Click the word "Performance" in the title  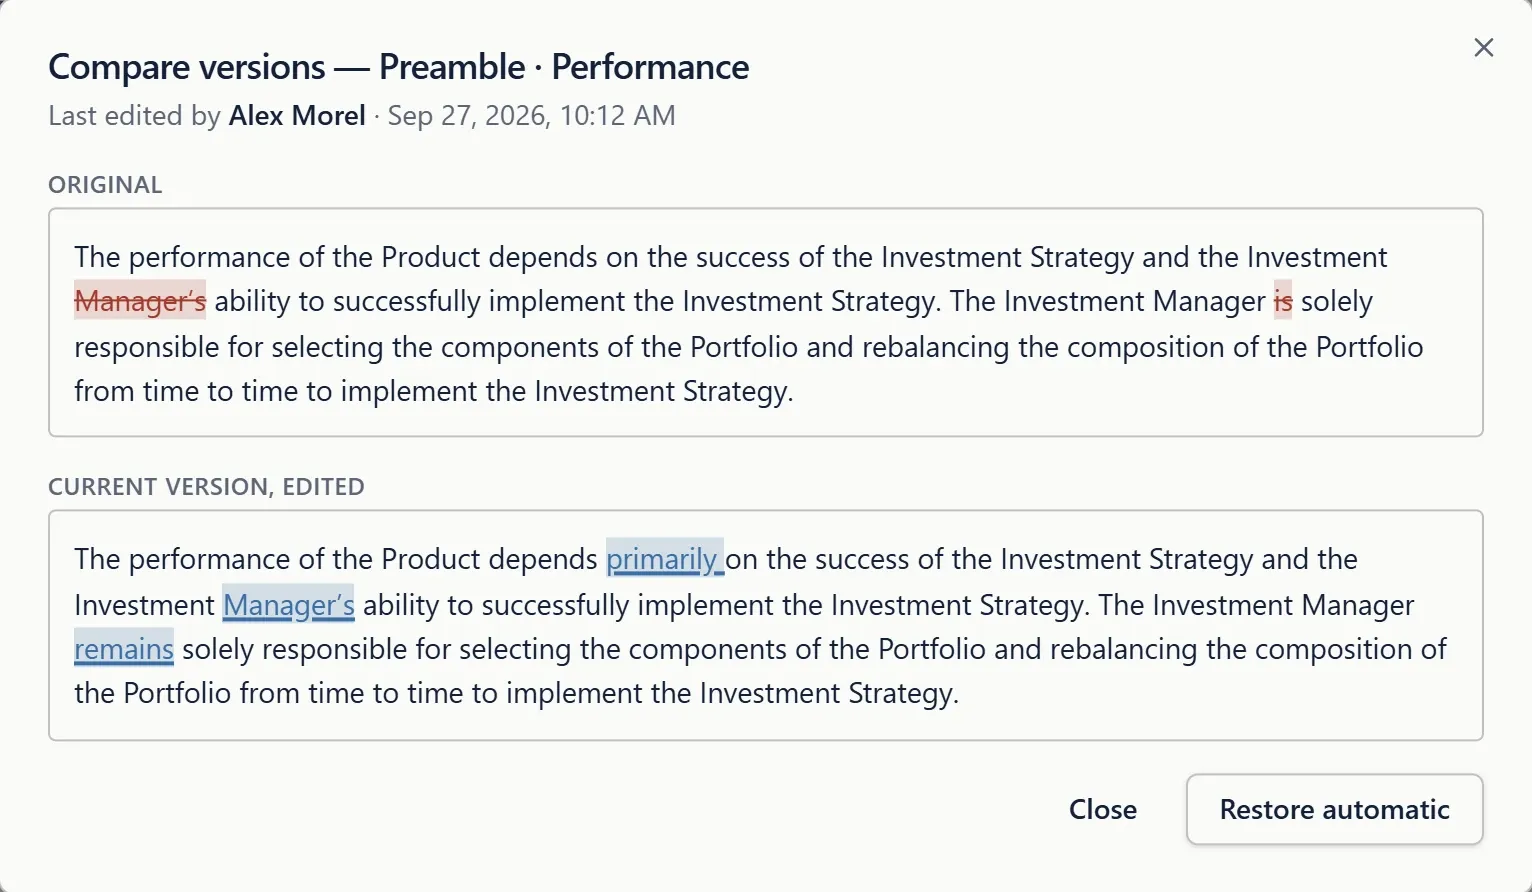(650, 67)
